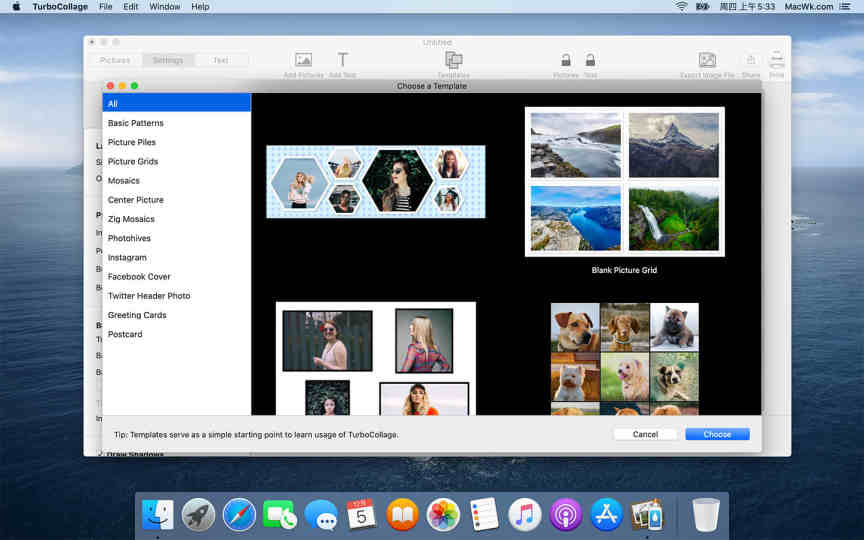The image size is (864, 540).
Task: Select the dog photos grid template
Action: point(624,359)
